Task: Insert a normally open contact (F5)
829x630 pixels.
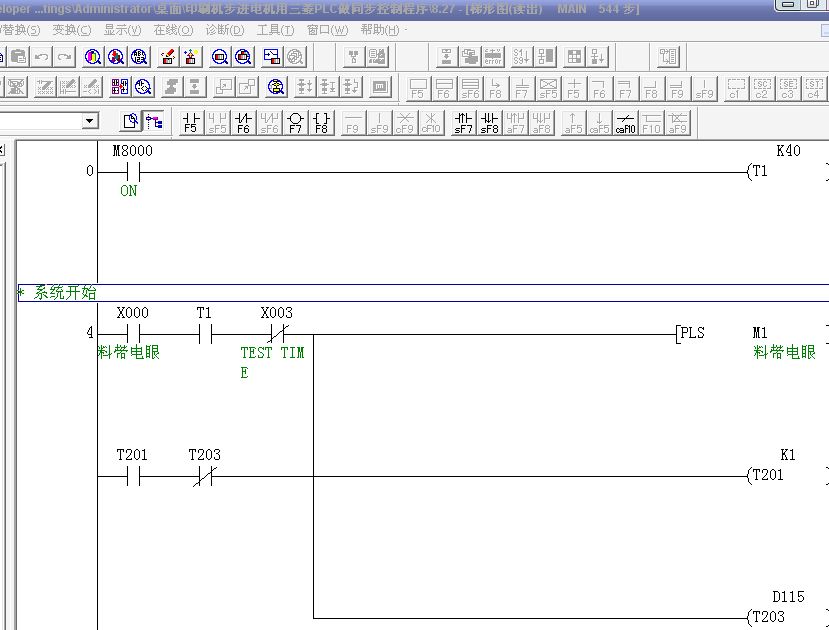Action: [x=191, y=122]
